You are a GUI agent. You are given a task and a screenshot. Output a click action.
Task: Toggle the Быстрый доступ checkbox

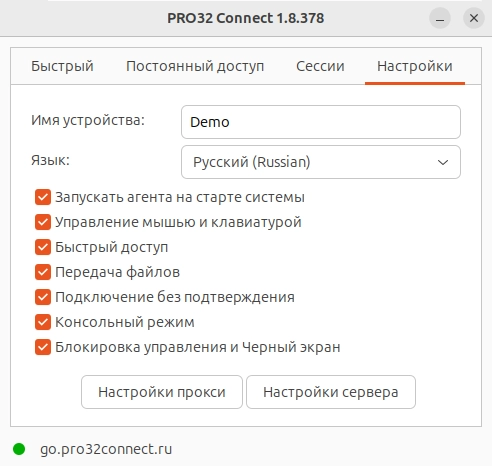pyautogui.click(x=43, y=247)
